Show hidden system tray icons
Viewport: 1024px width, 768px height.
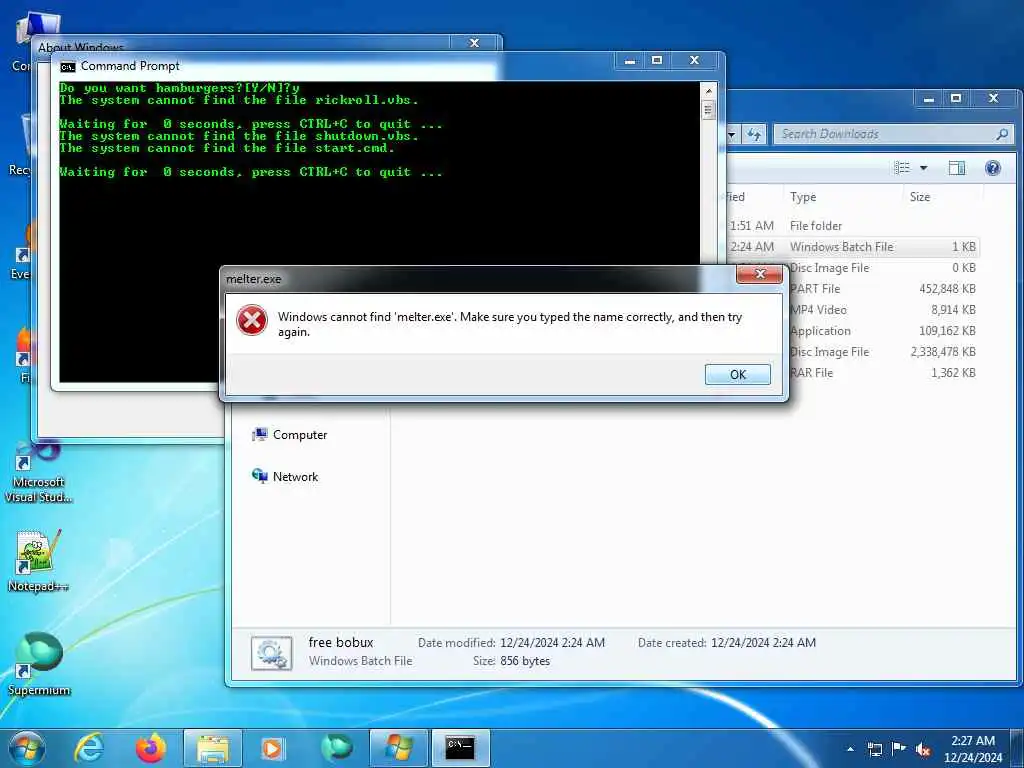(x=850, y=749)
